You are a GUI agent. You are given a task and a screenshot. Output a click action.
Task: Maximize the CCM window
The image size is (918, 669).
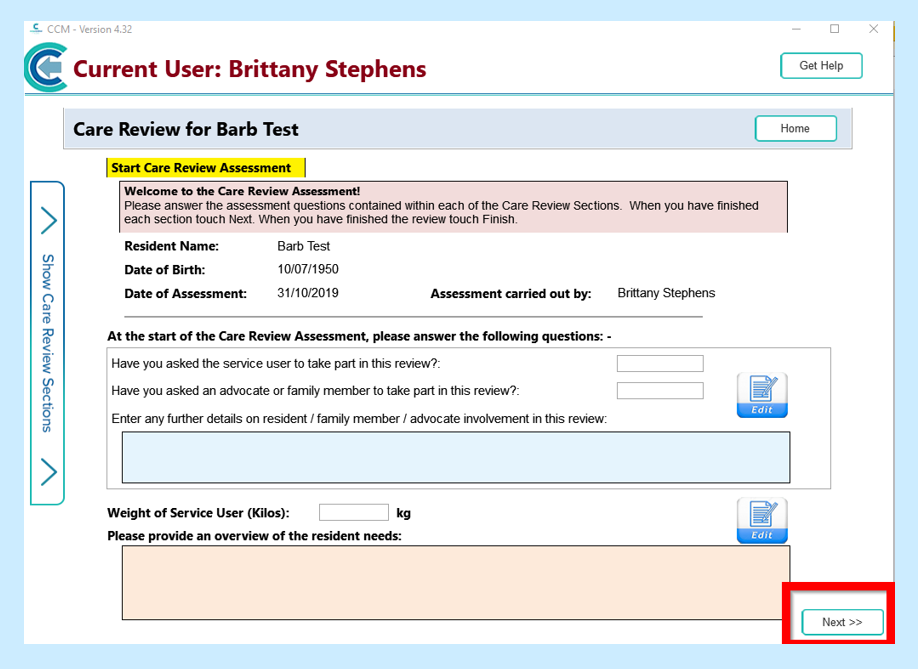tap(834, 29)
